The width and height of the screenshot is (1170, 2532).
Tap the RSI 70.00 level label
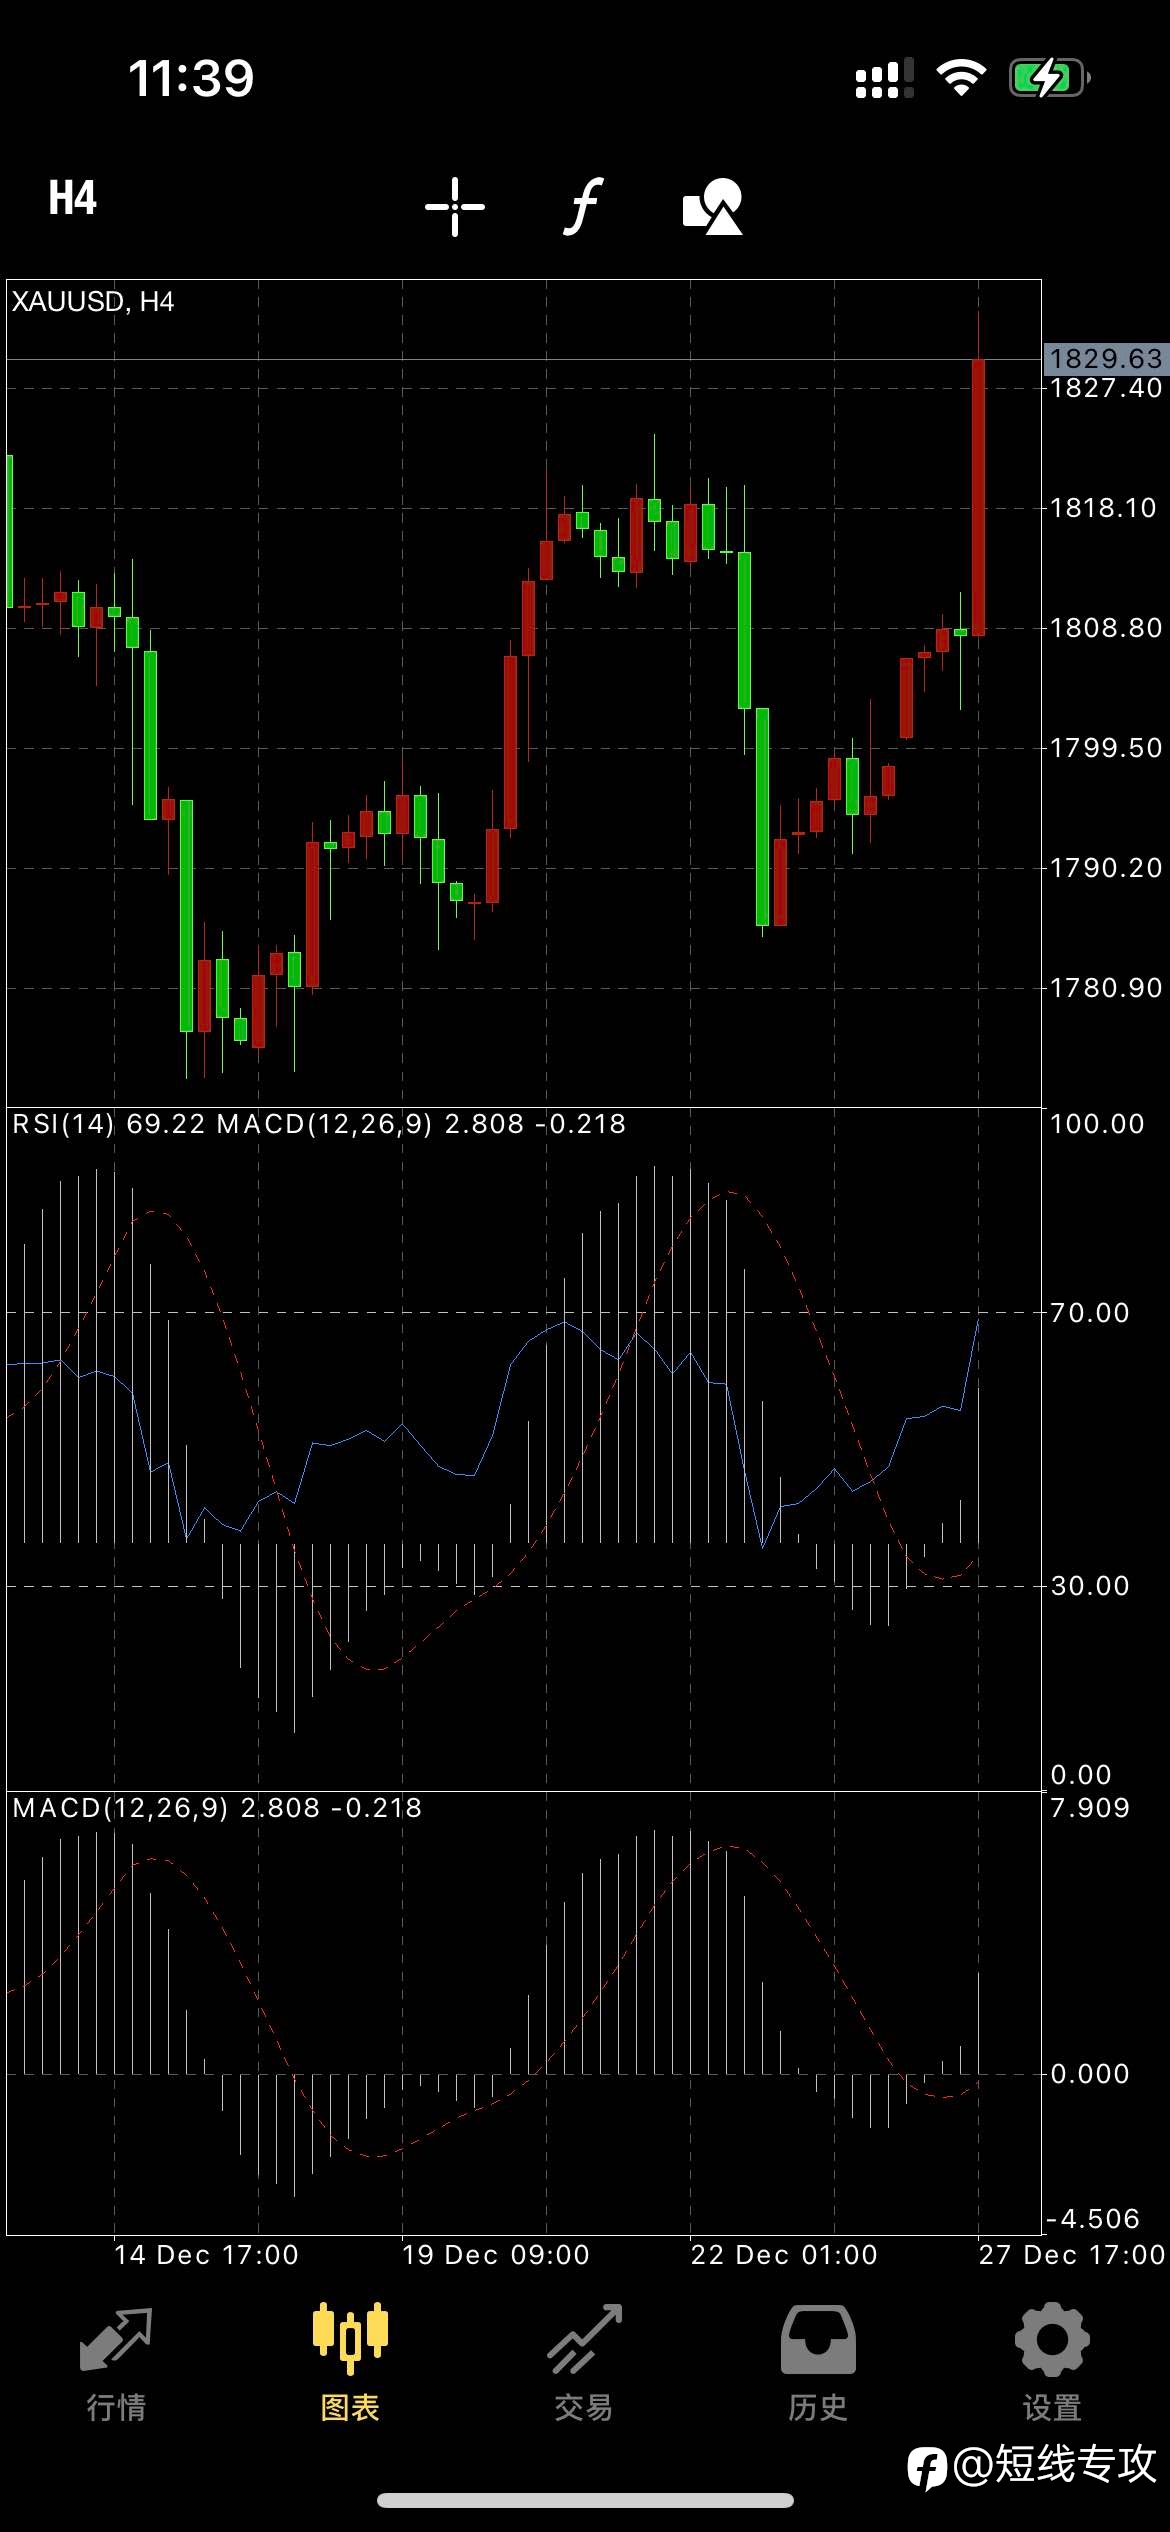pos(1089,1313)
